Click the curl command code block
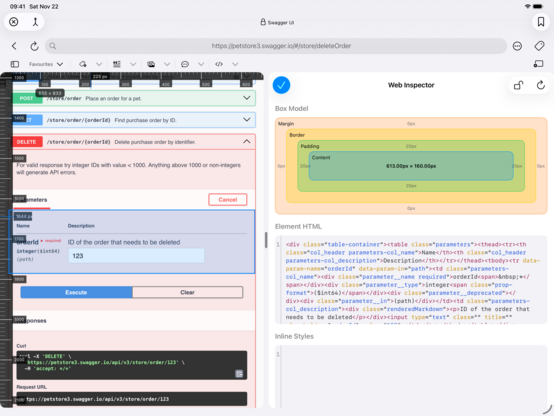554x416 pixels. click(x=132, y=365)
